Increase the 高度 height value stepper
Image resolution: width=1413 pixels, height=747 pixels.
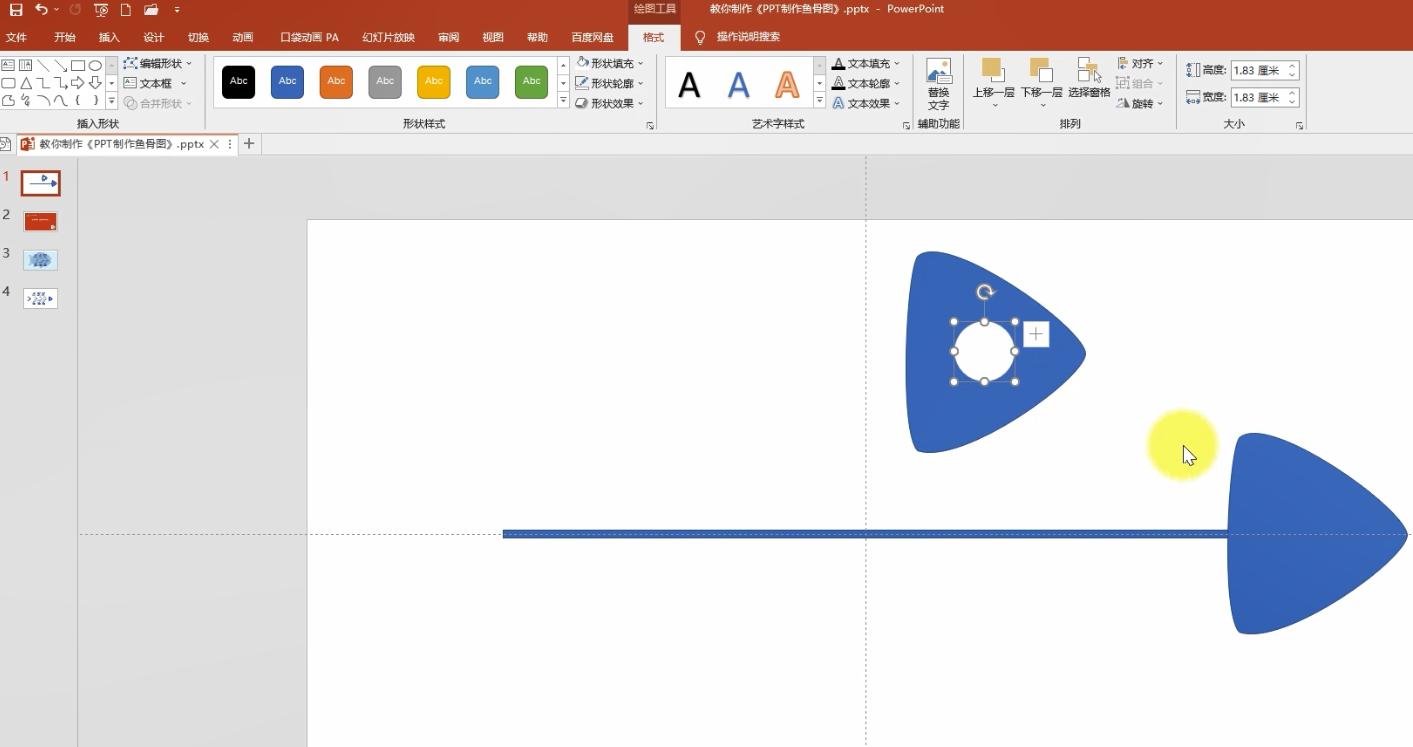coord(1292,65)
